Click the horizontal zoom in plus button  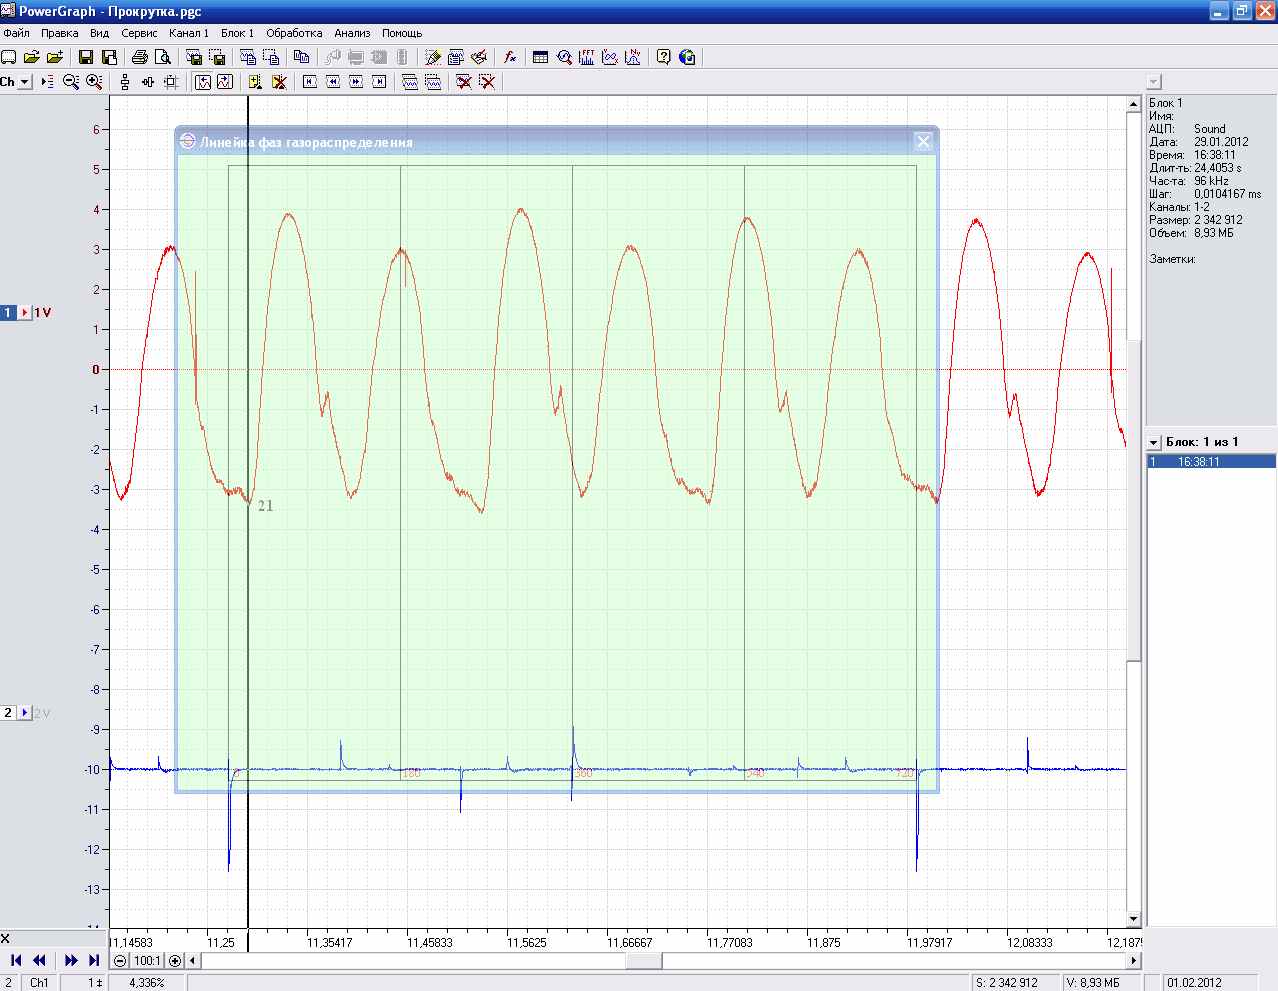(x=176, y=961)
